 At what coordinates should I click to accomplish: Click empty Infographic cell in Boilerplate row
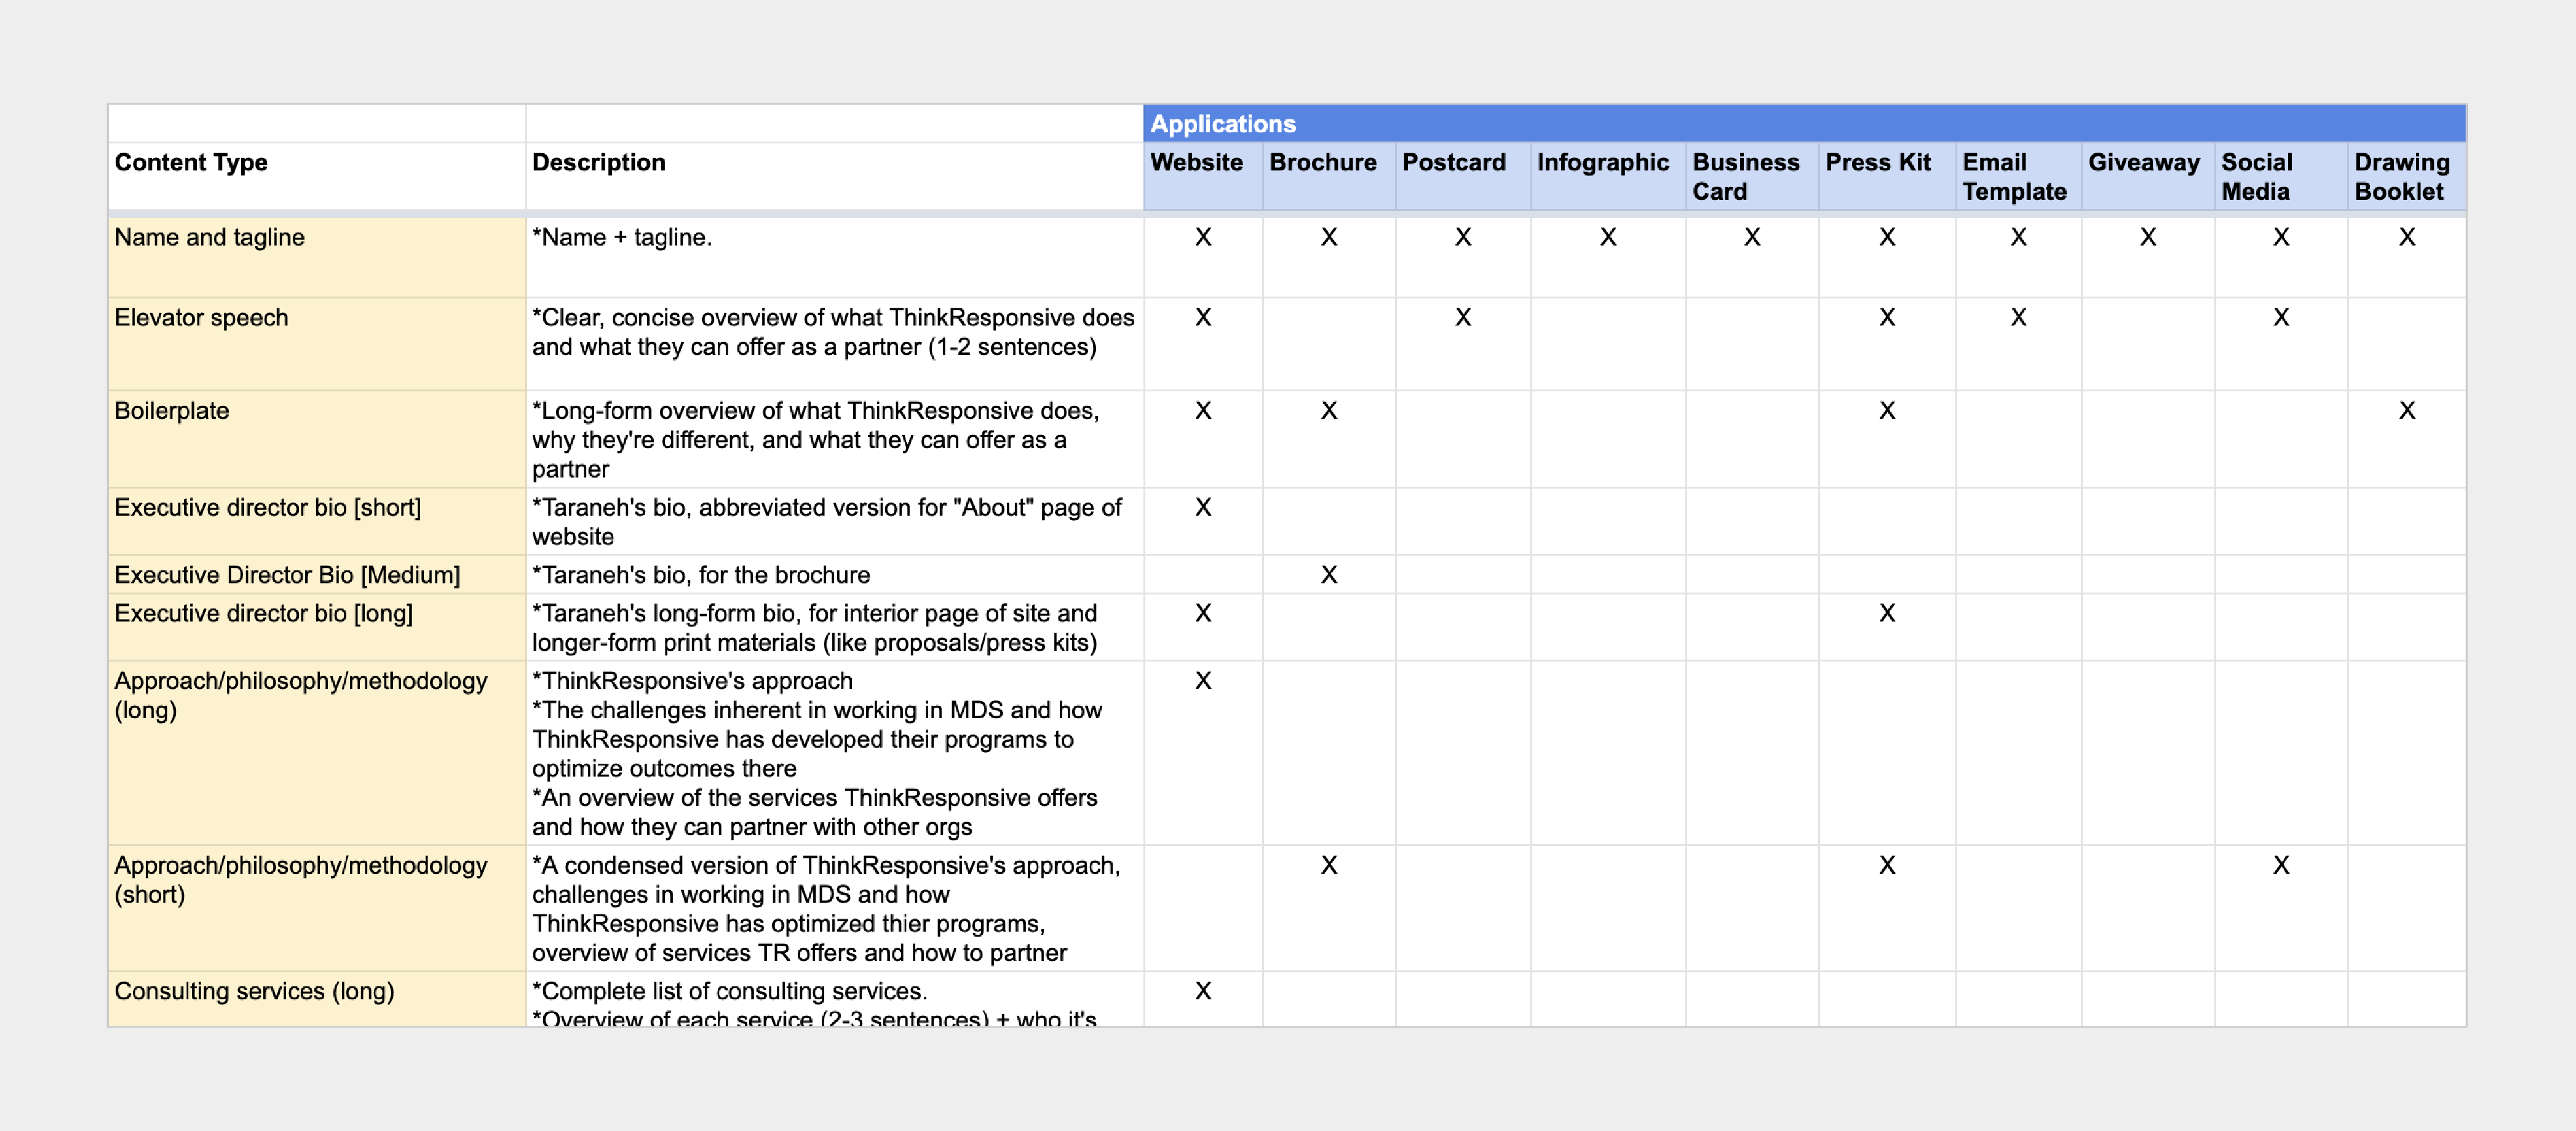[x=1607, y=437]
